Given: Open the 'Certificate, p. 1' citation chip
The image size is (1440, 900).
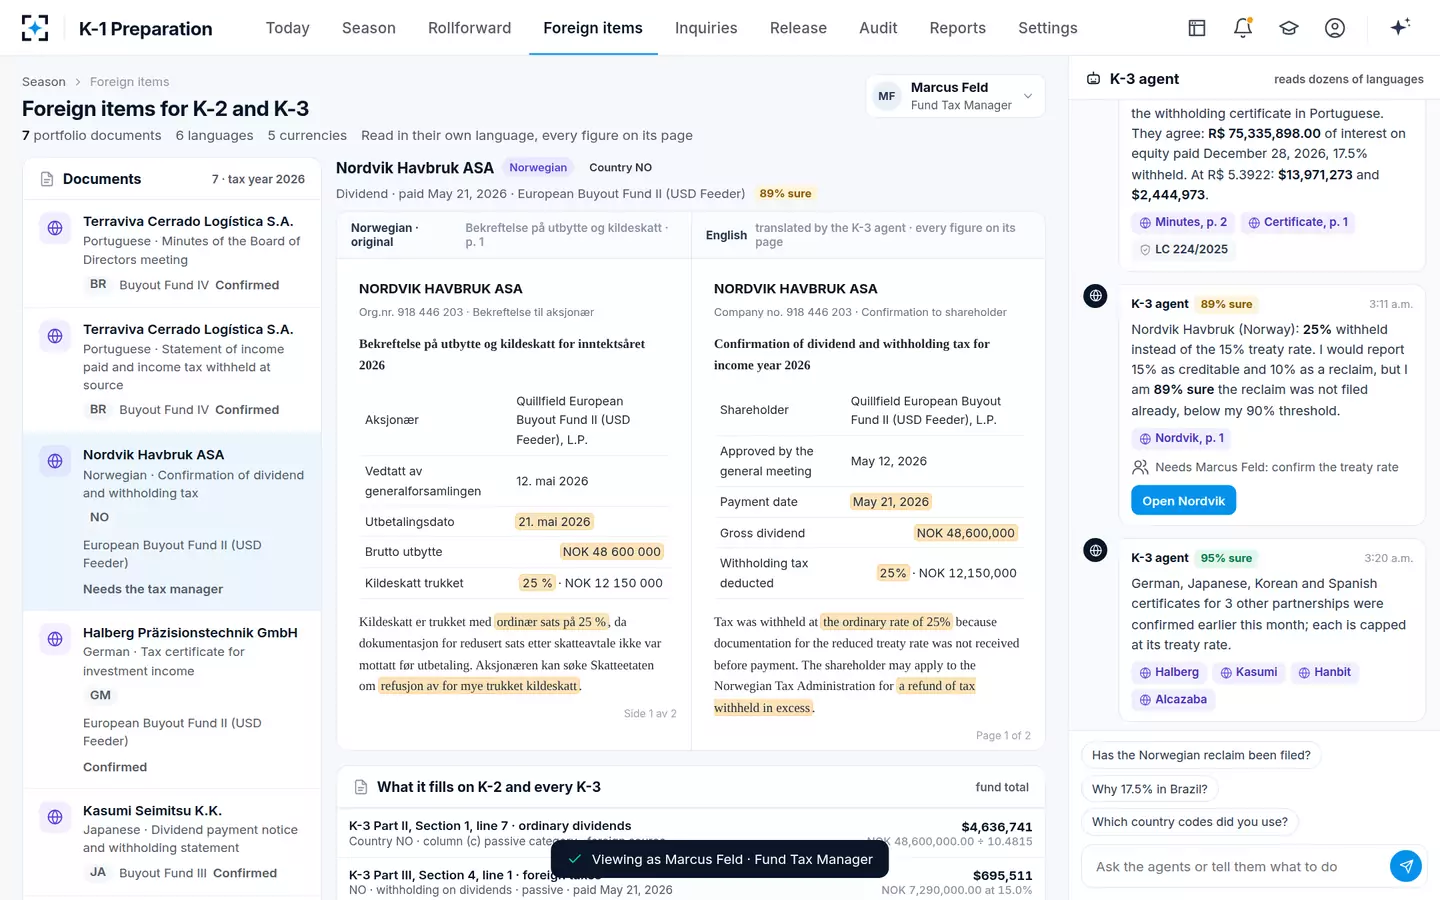Looking at the screenshot, I should 1298,222.
